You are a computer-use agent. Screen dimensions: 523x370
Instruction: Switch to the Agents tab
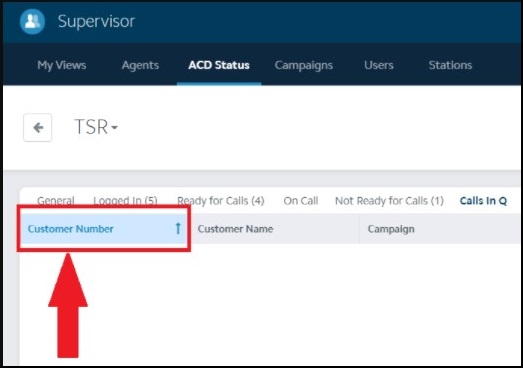pyautogui.click(x=140, y=65)
